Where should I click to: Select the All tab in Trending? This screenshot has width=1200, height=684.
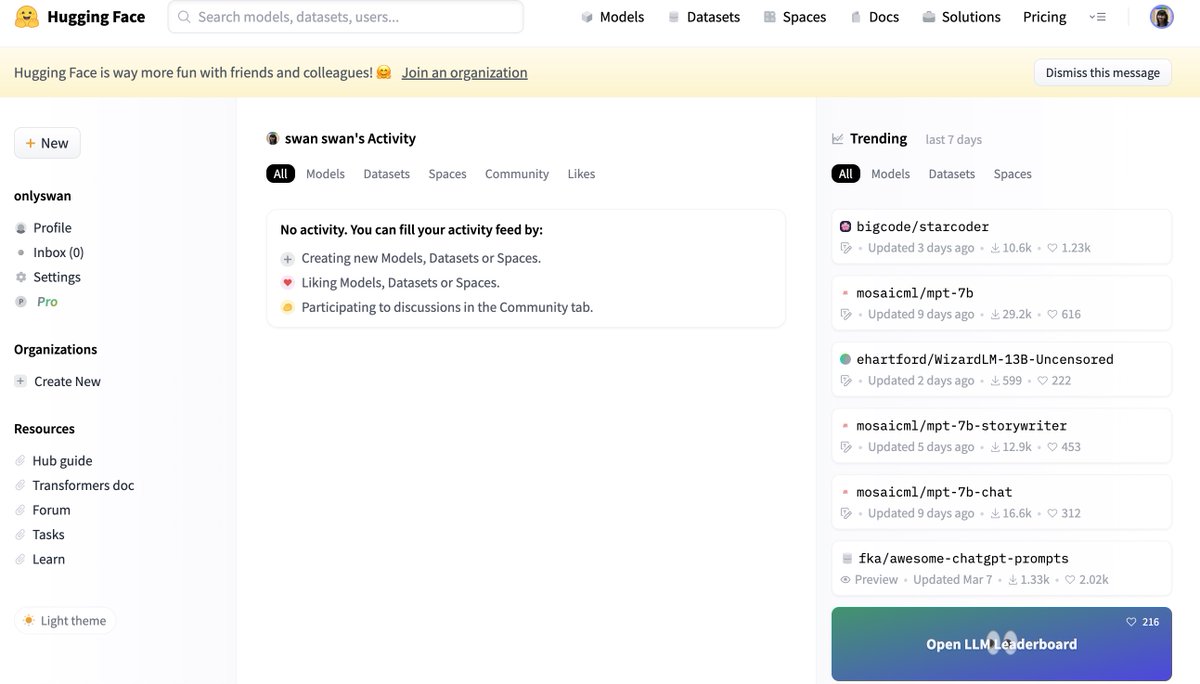click(846, 174)
